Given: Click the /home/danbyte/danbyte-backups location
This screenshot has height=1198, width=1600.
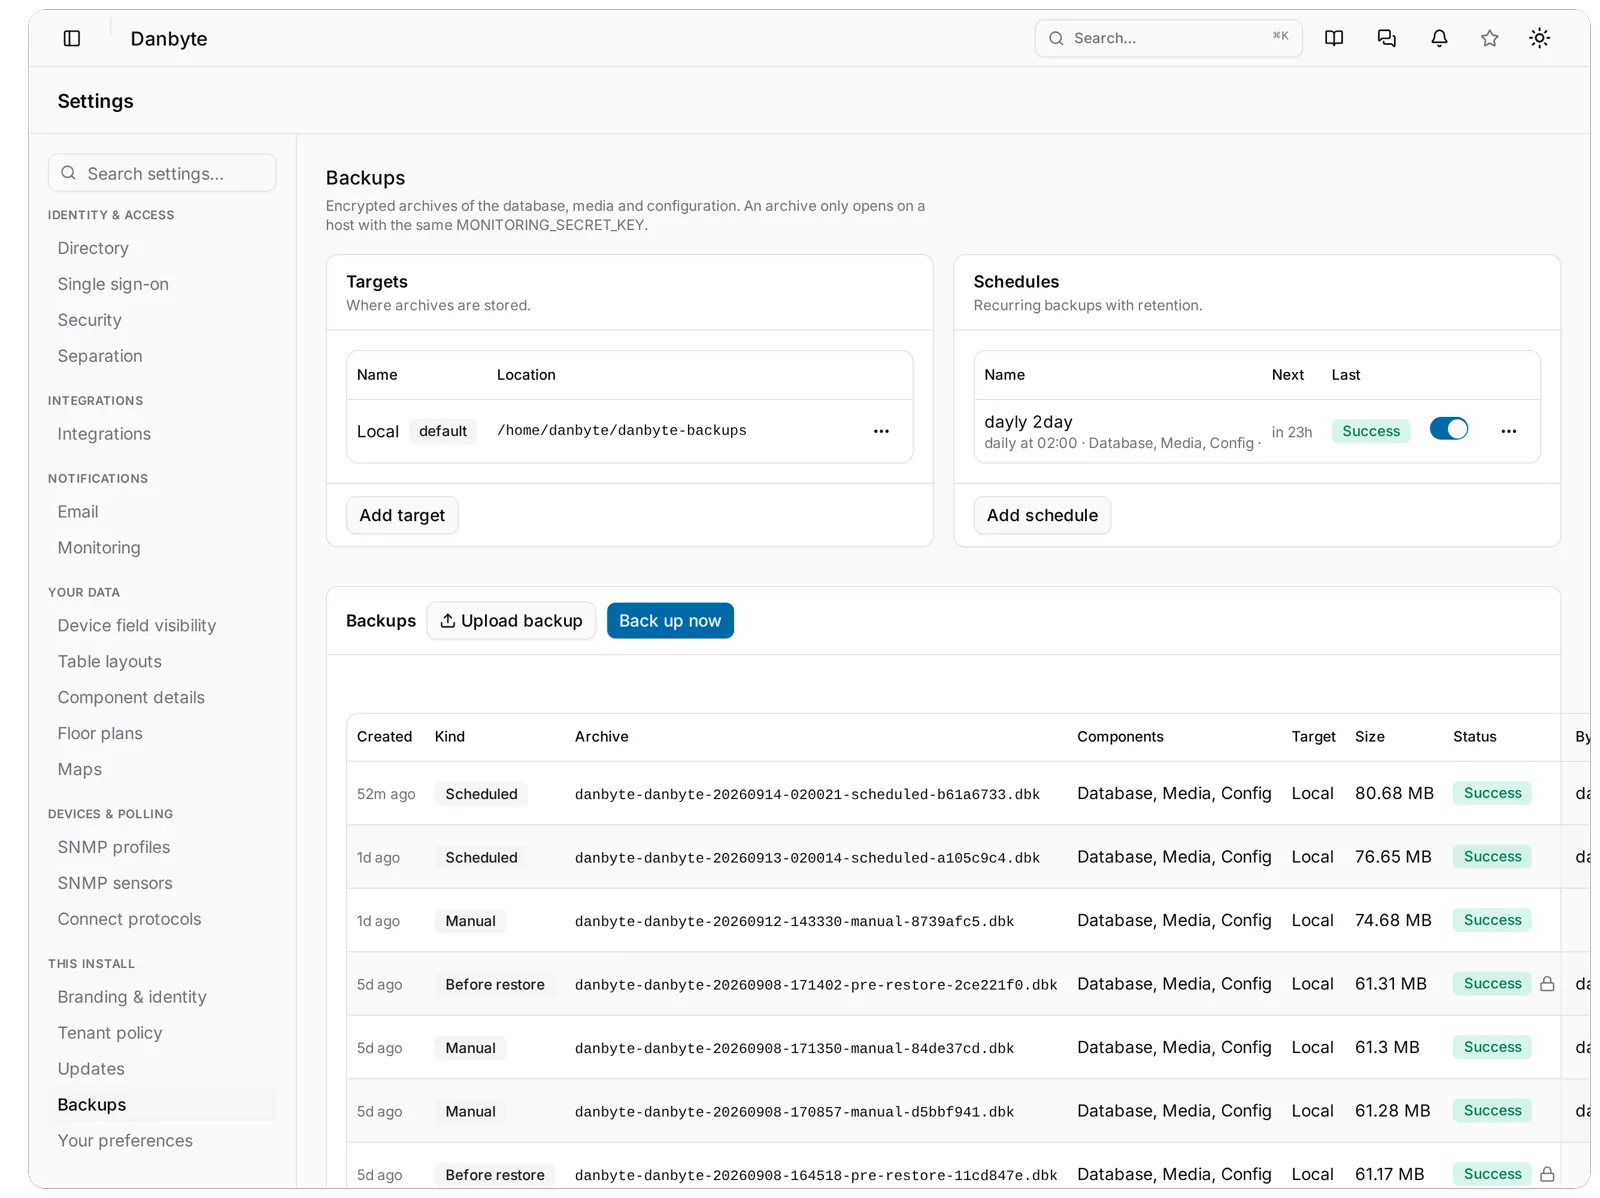Looking at the screenshot, I should click(x=622, y=431).
